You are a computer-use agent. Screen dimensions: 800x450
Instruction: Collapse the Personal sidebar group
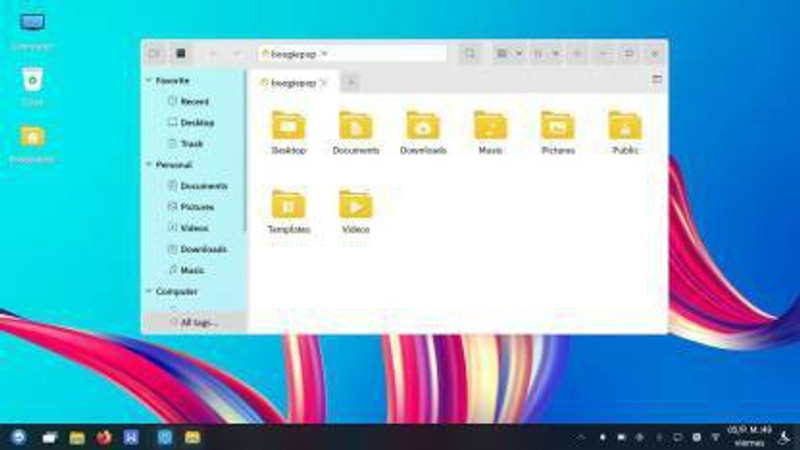pyautogui.click(x=149, y=164)
